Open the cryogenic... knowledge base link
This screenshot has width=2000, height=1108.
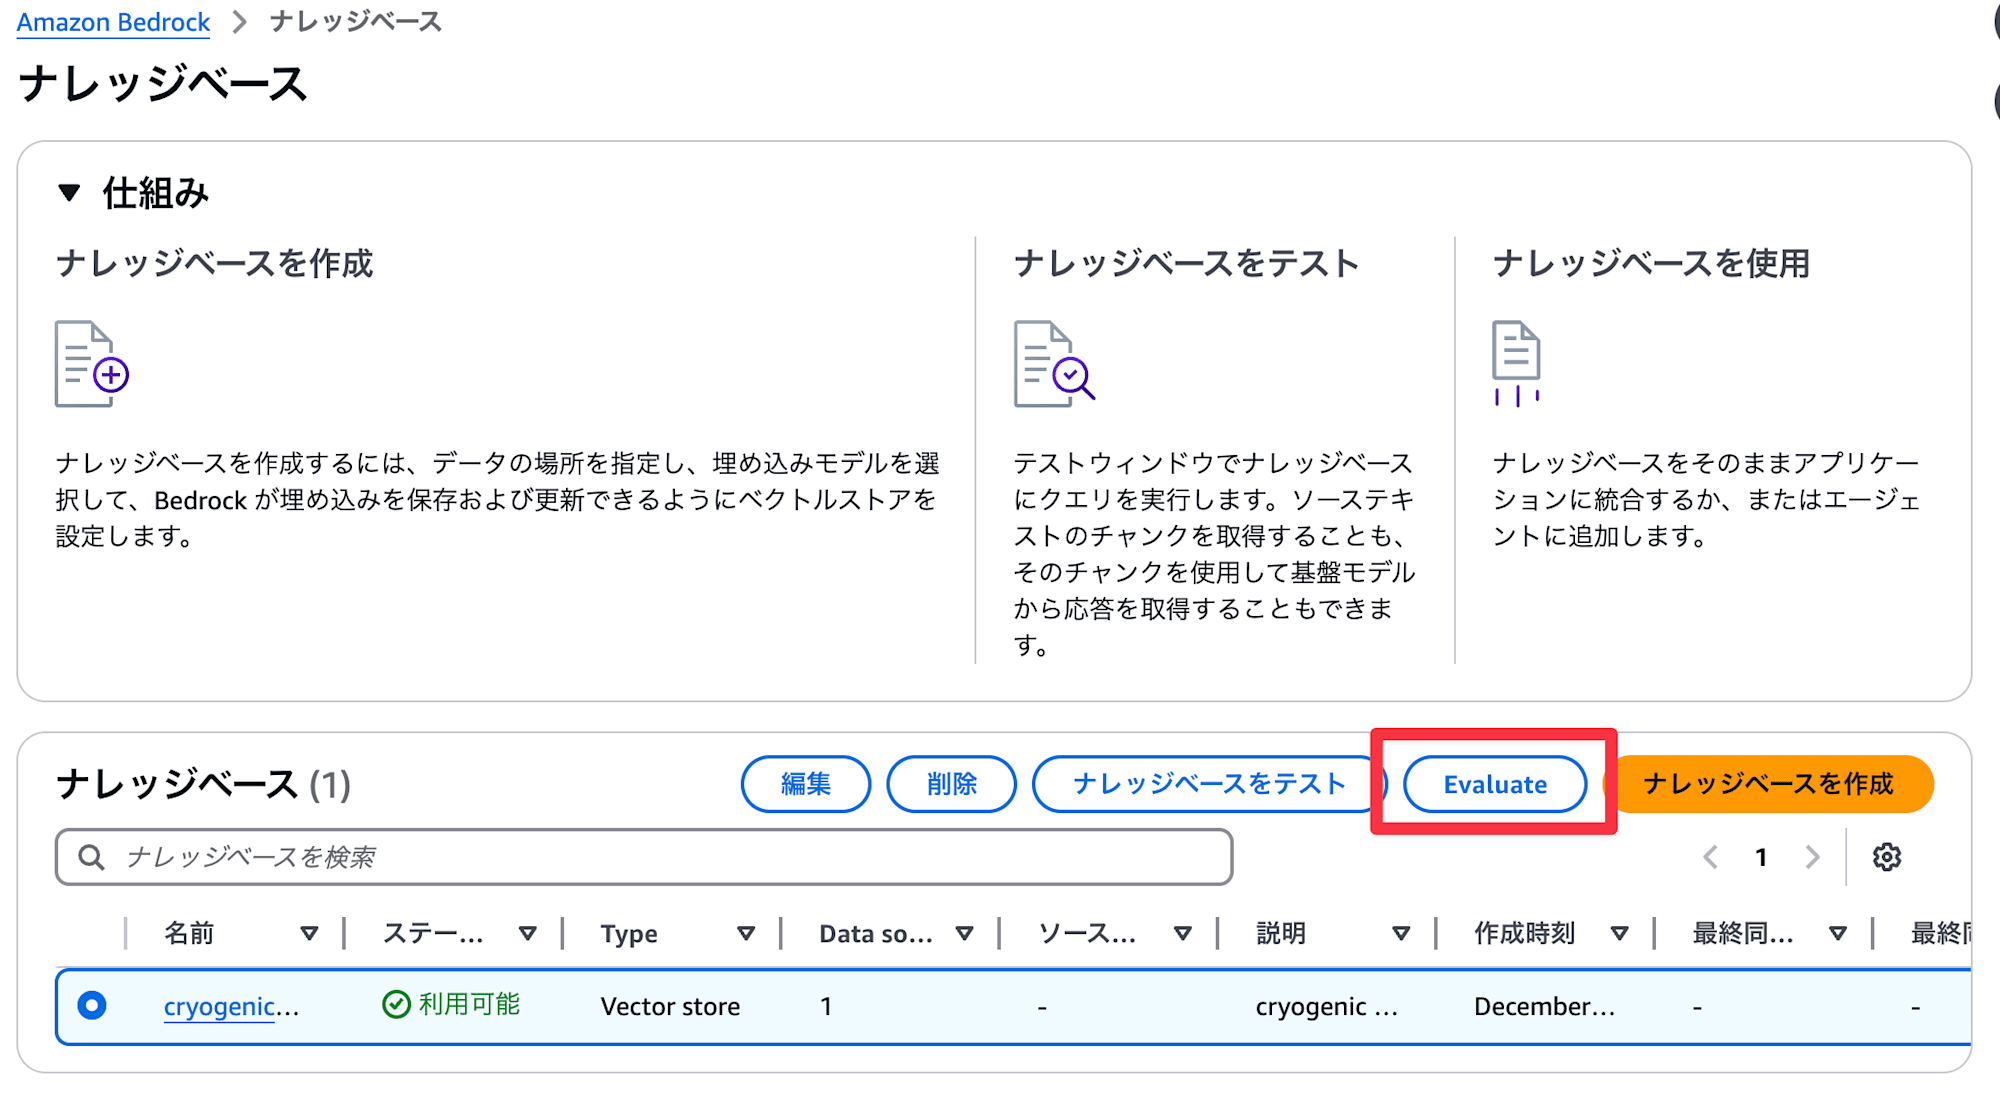(231, 1006)
